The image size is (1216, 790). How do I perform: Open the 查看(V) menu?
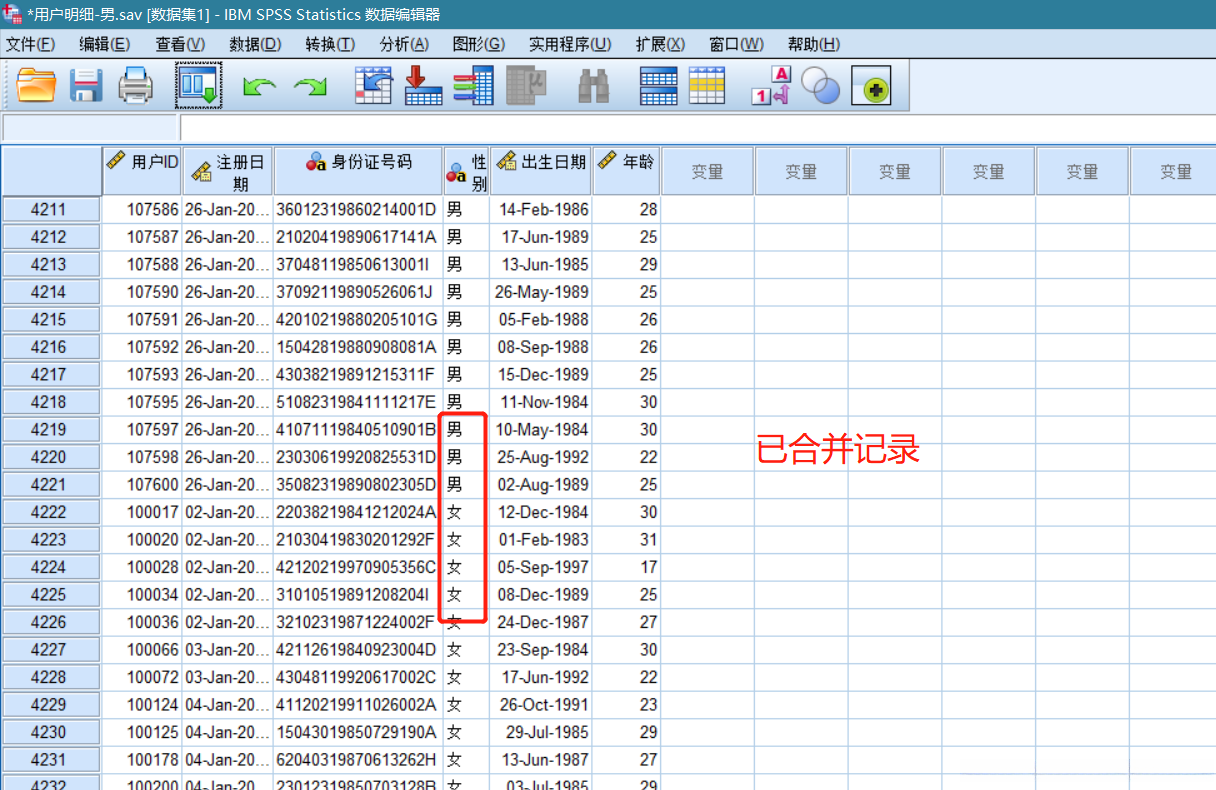[x=180, y=44]
